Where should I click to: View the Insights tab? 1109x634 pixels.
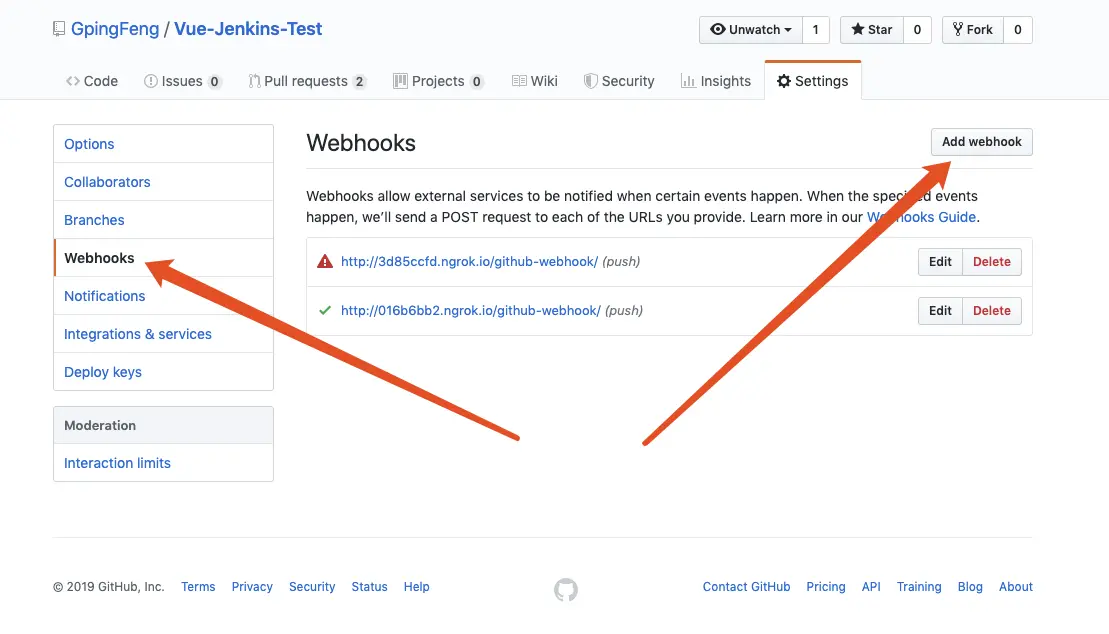pyautogui.click(x=716, y=81)
